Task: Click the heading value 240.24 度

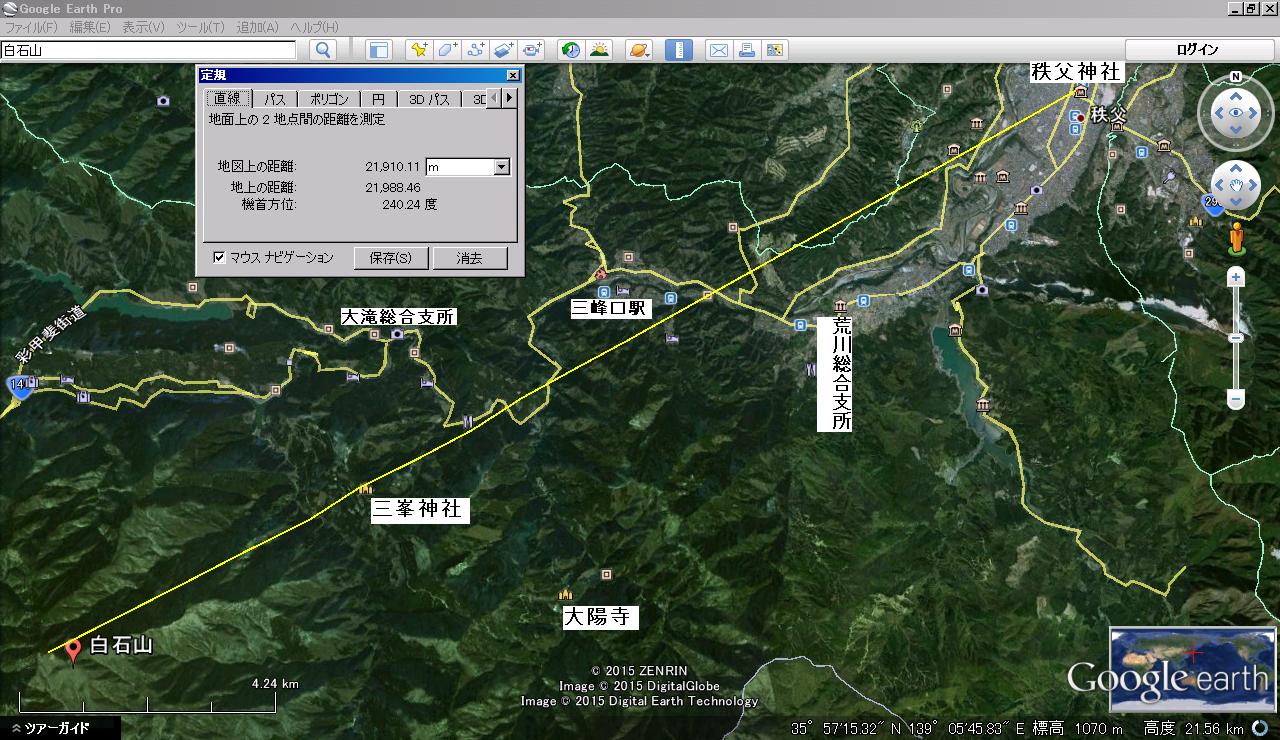Action: (x=409, y=204)
